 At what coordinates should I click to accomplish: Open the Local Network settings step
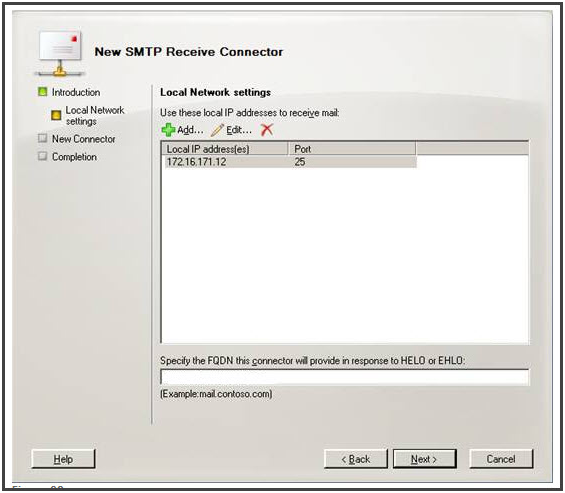click(x=95, y=116)
